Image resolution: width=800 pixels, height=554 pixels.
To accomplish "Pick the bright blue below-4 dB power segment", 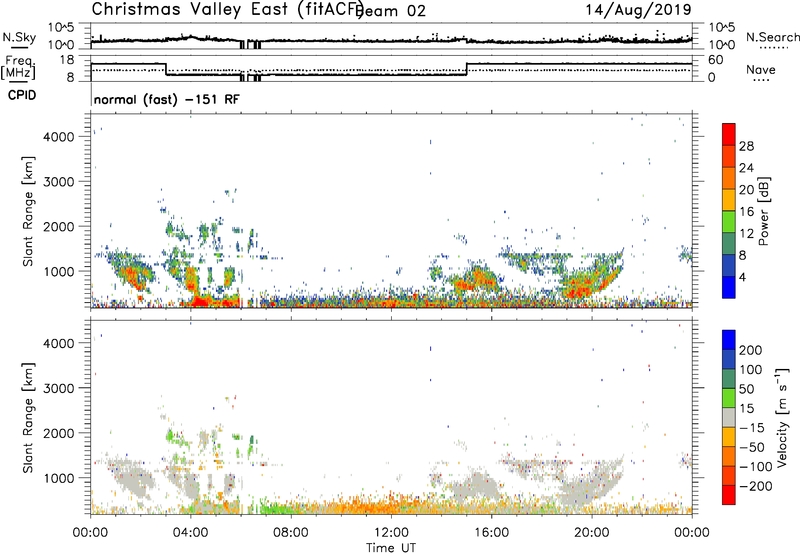I will pos(729,287).
